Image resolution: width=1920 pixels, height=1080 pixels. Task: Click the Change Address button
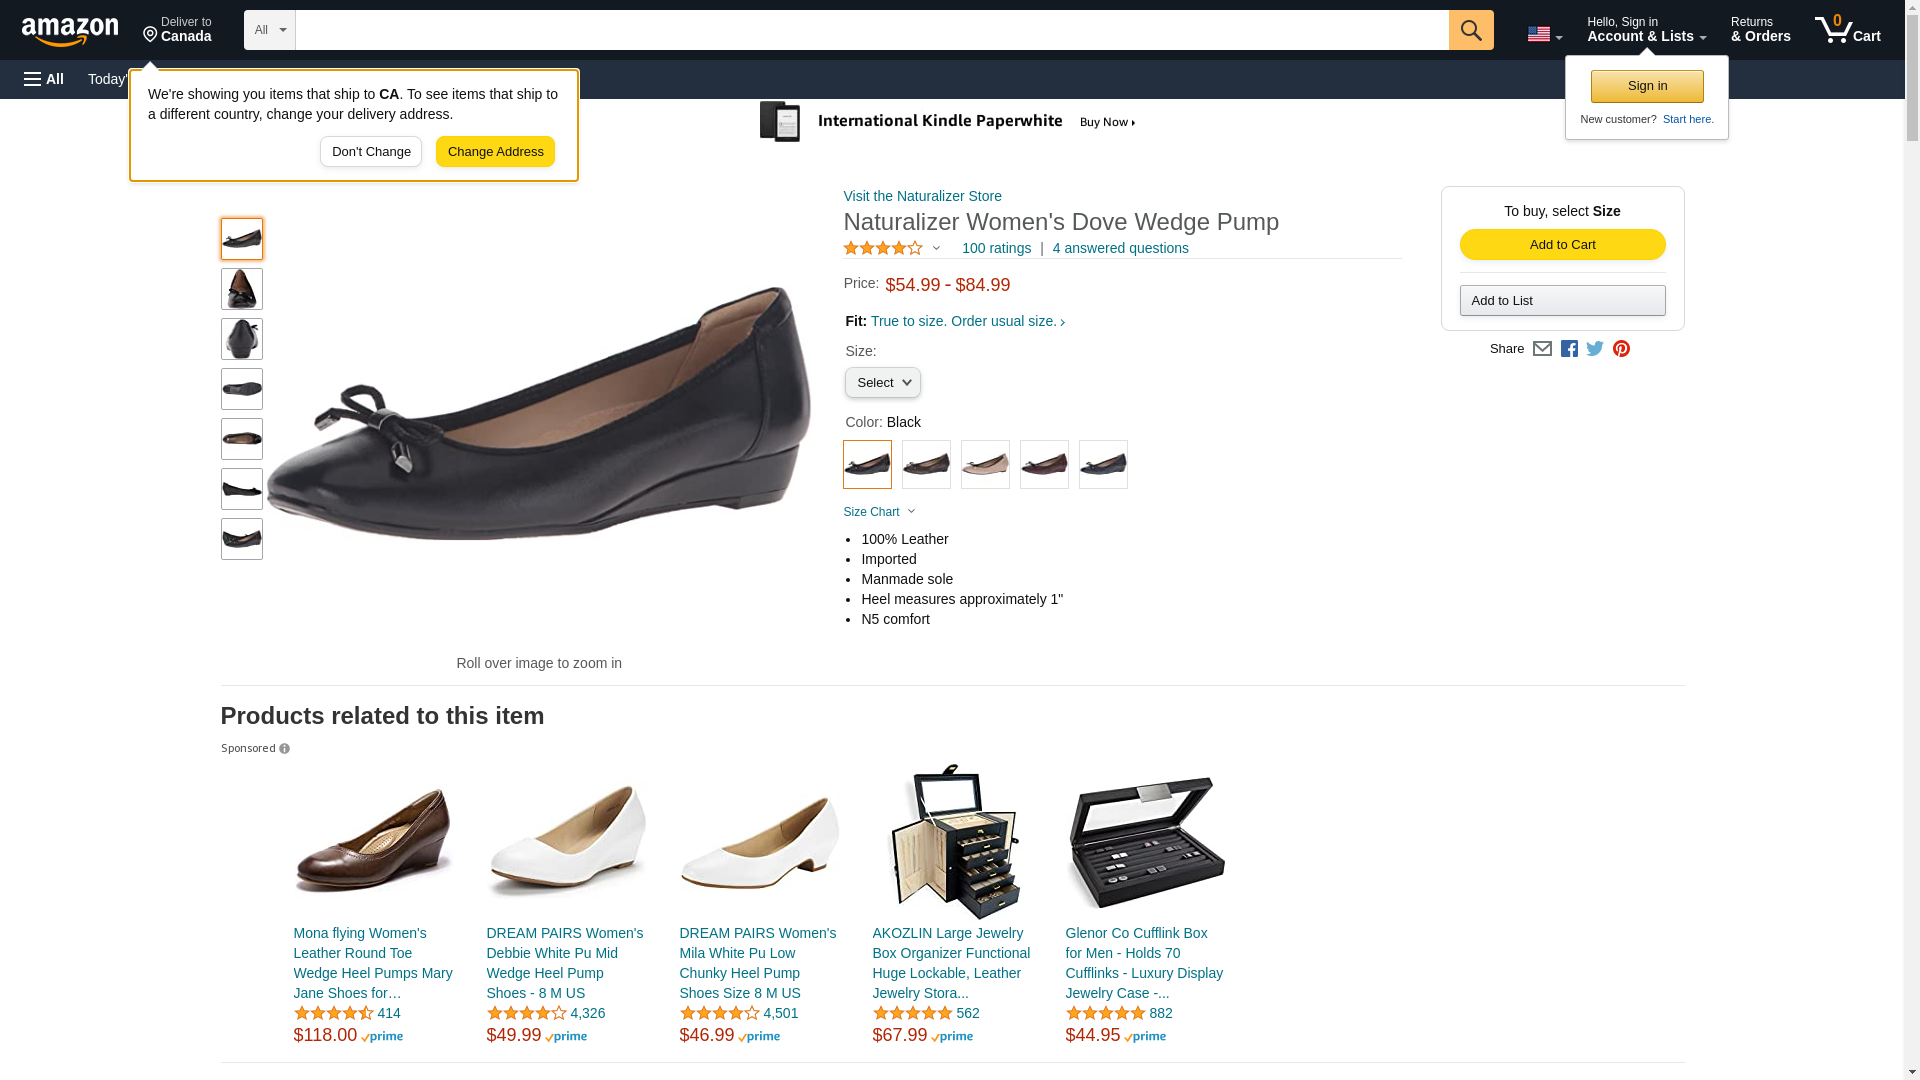(x=495, y=152)
